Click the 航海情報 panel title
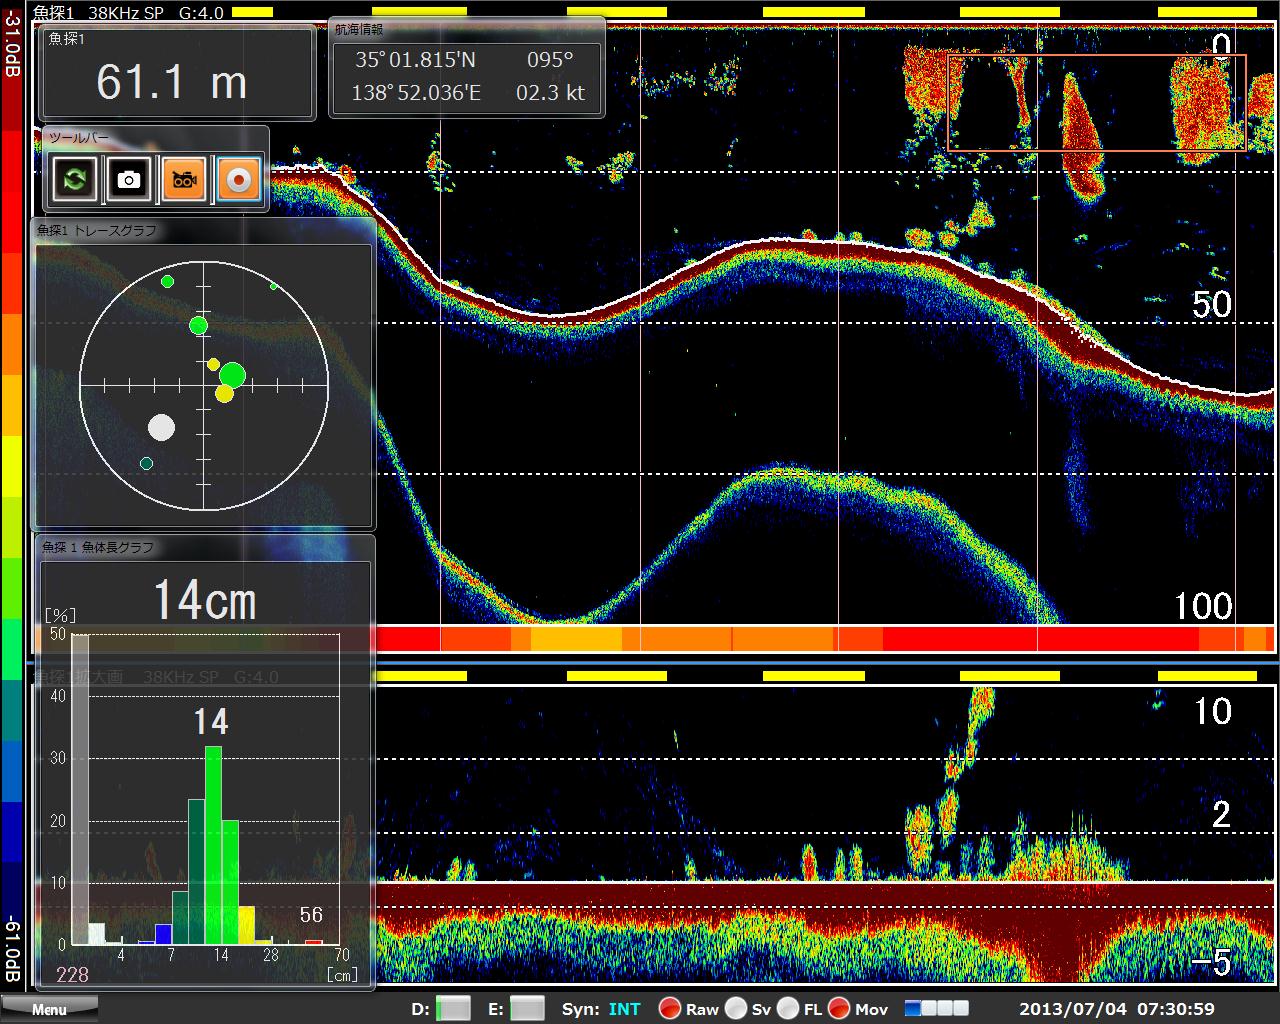 359,30
